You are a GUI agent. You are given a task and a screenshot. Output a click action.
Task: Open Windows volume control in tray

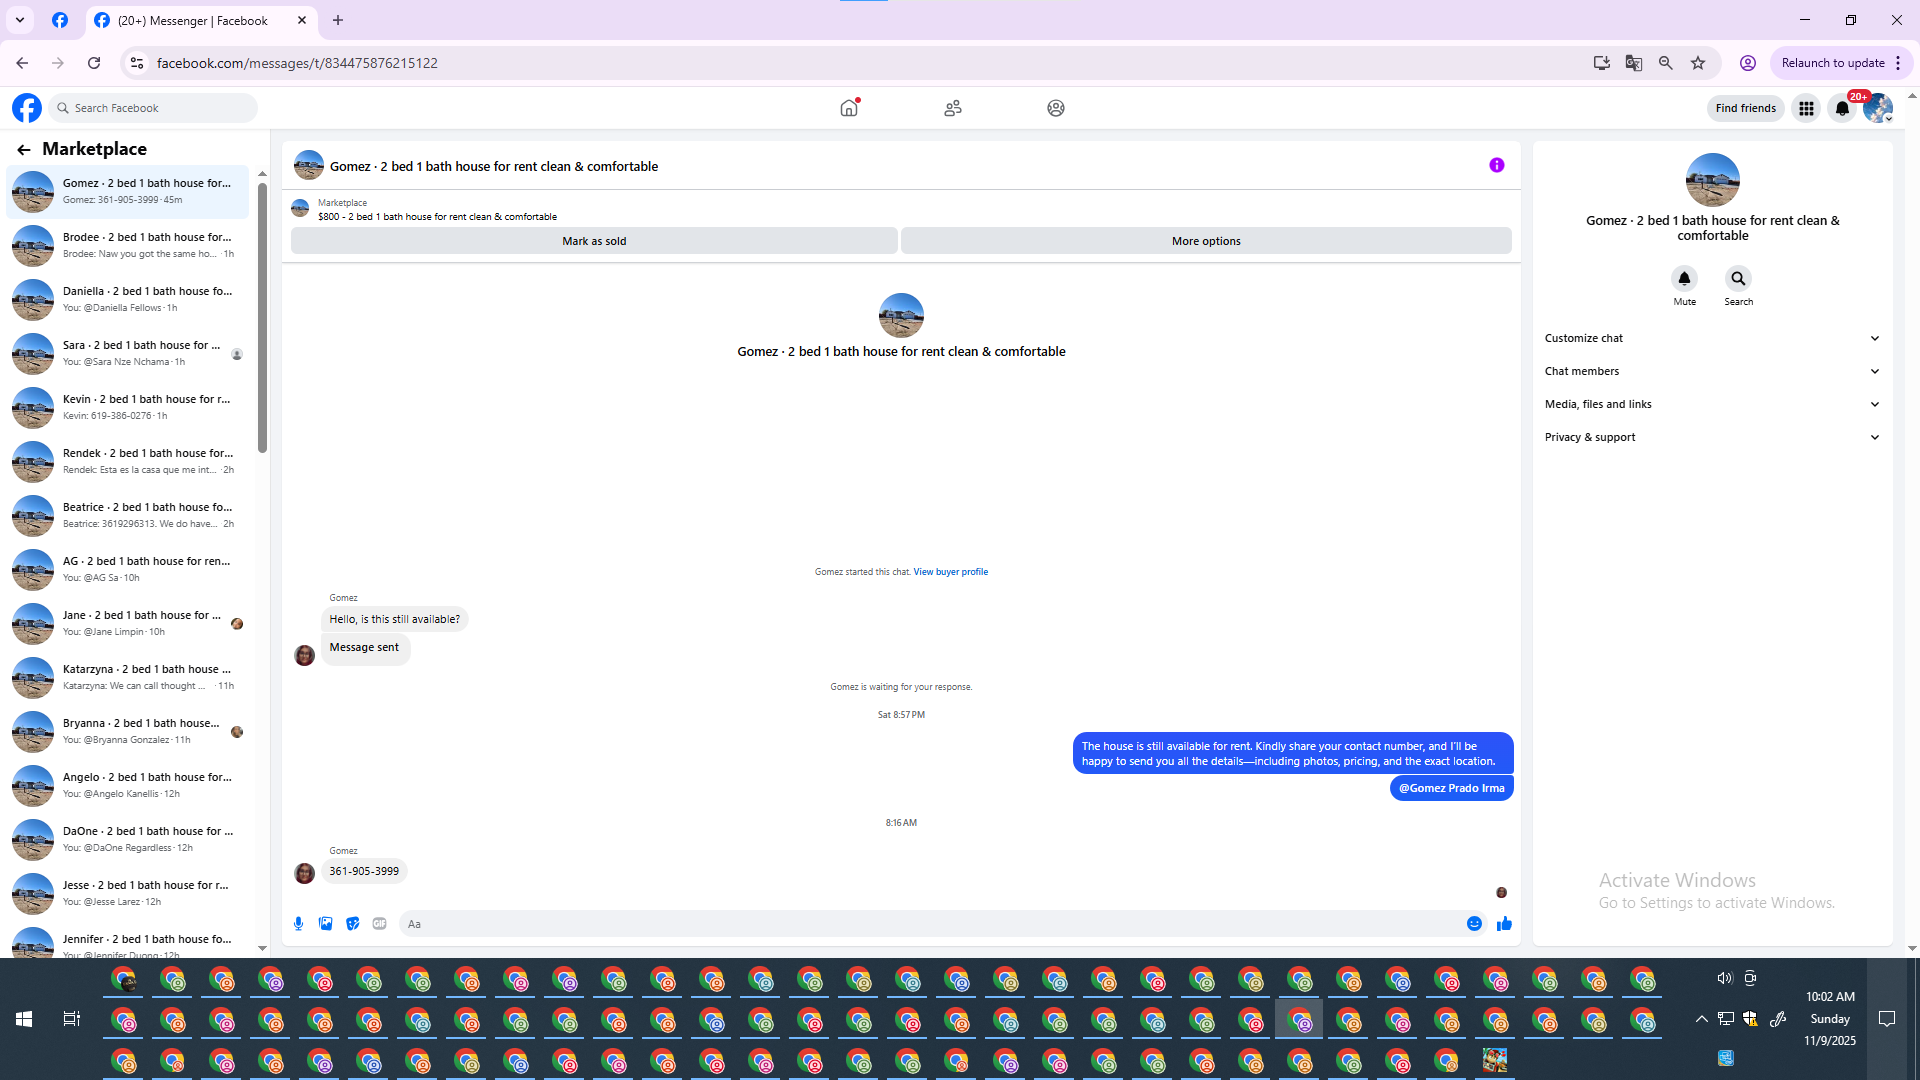pyautogui.click(x=1724, y=979)
